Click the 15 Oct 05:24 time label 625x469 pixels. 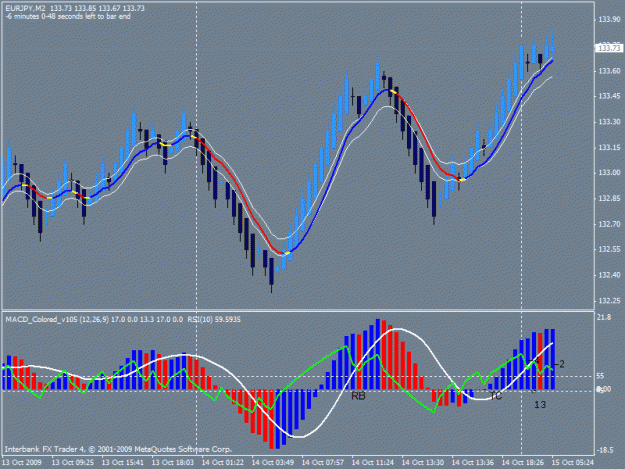coord(573,463)
